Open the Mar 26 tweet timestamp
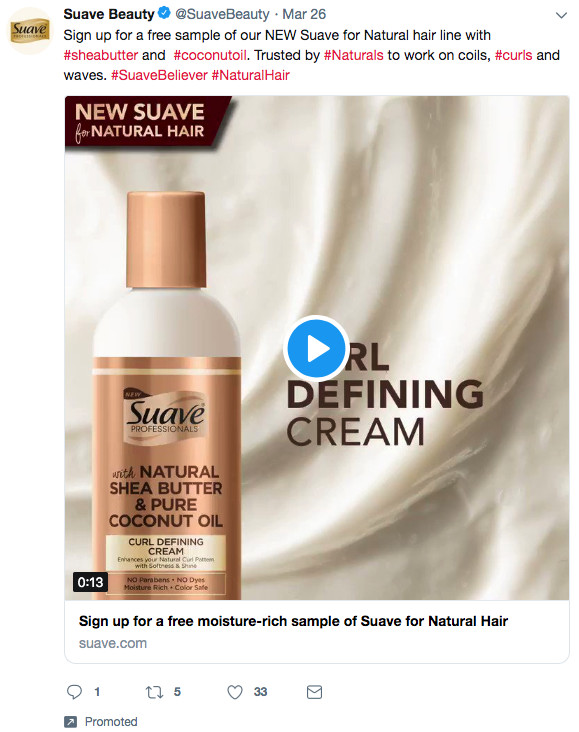 [304, 14]
